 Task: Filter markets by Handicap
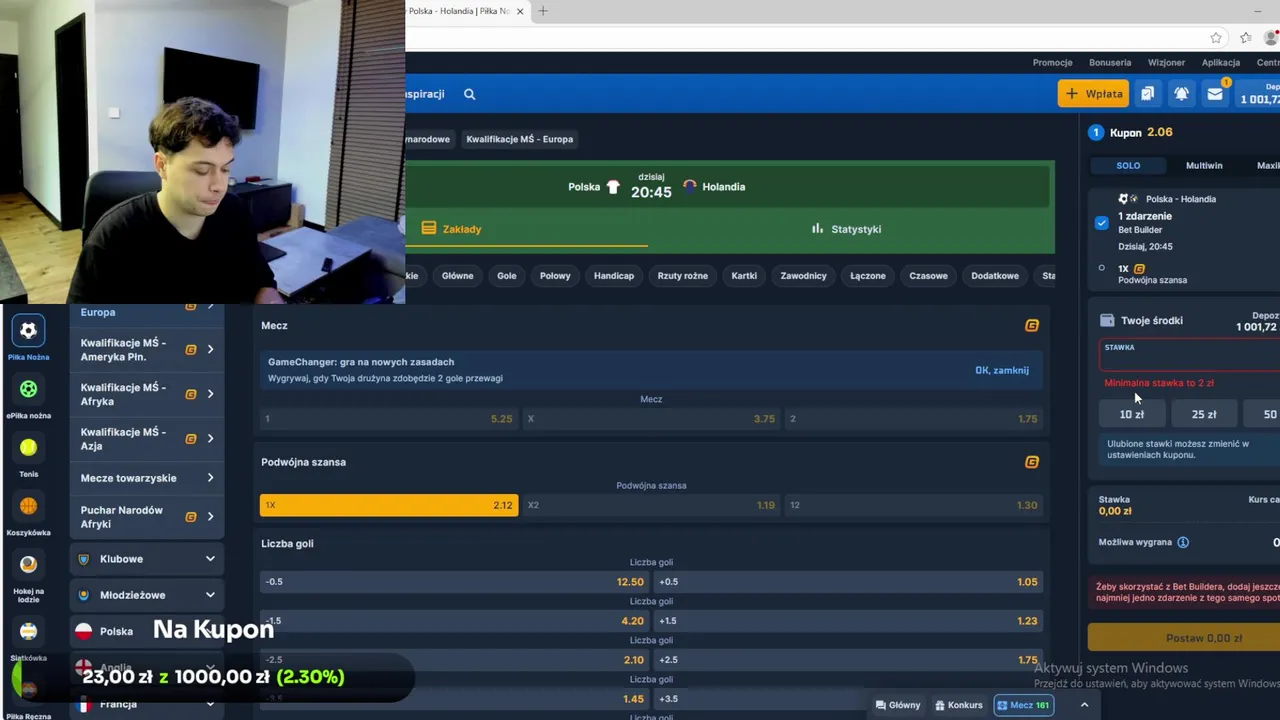614,276
